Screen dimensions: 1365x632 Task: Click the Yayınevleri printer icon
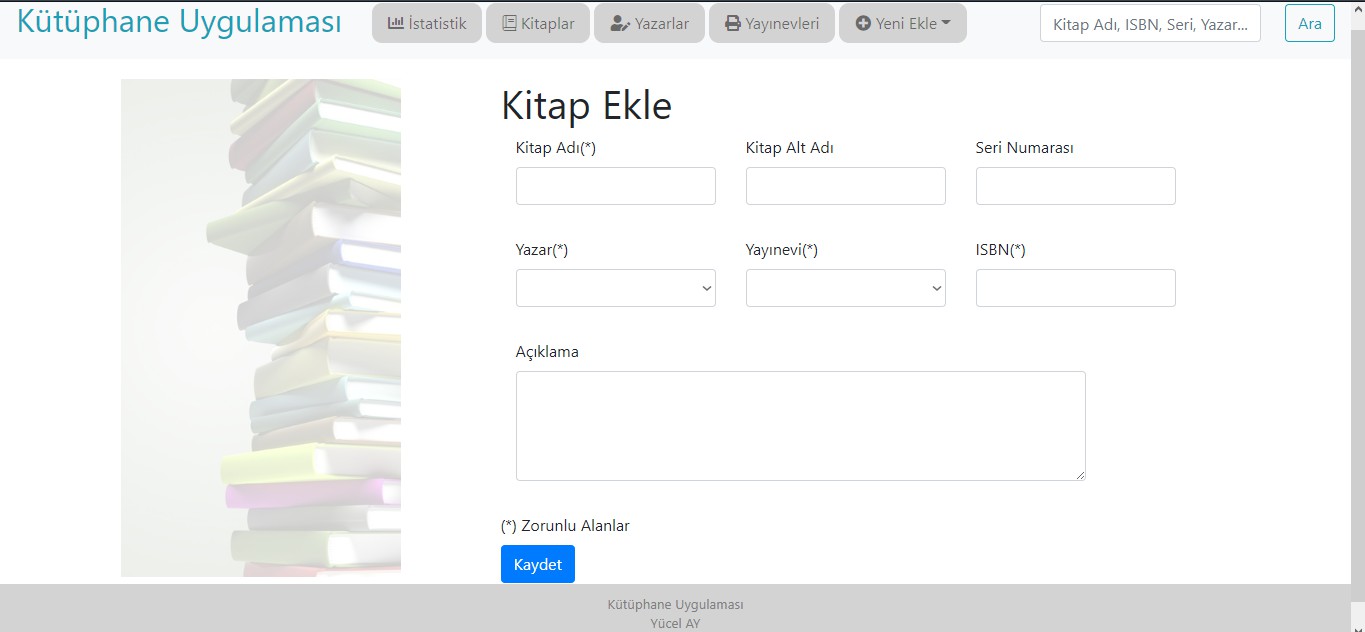pos(733,23)
